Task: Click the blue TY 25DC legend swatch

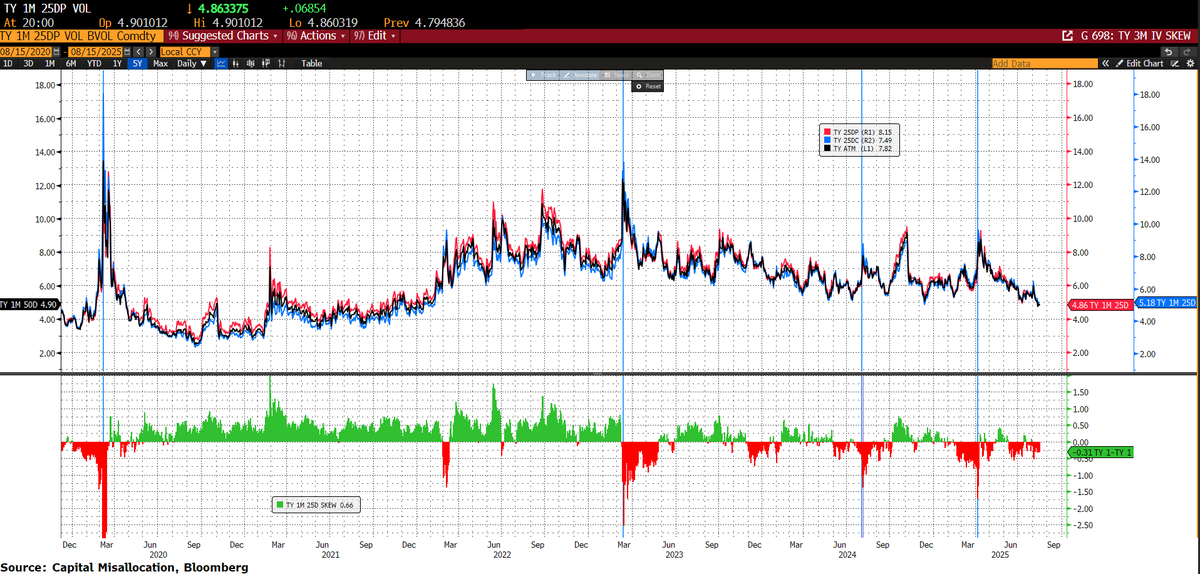Action: tap(825, 140)
